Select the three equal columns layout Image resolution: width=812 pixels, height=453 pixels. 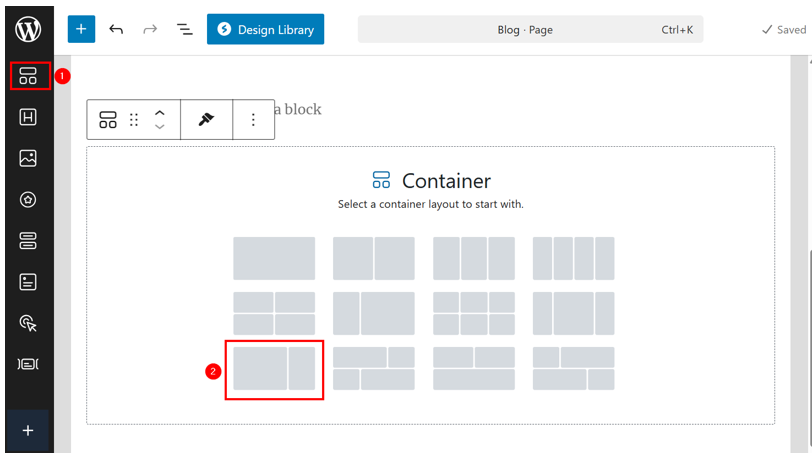click(474, 258)
